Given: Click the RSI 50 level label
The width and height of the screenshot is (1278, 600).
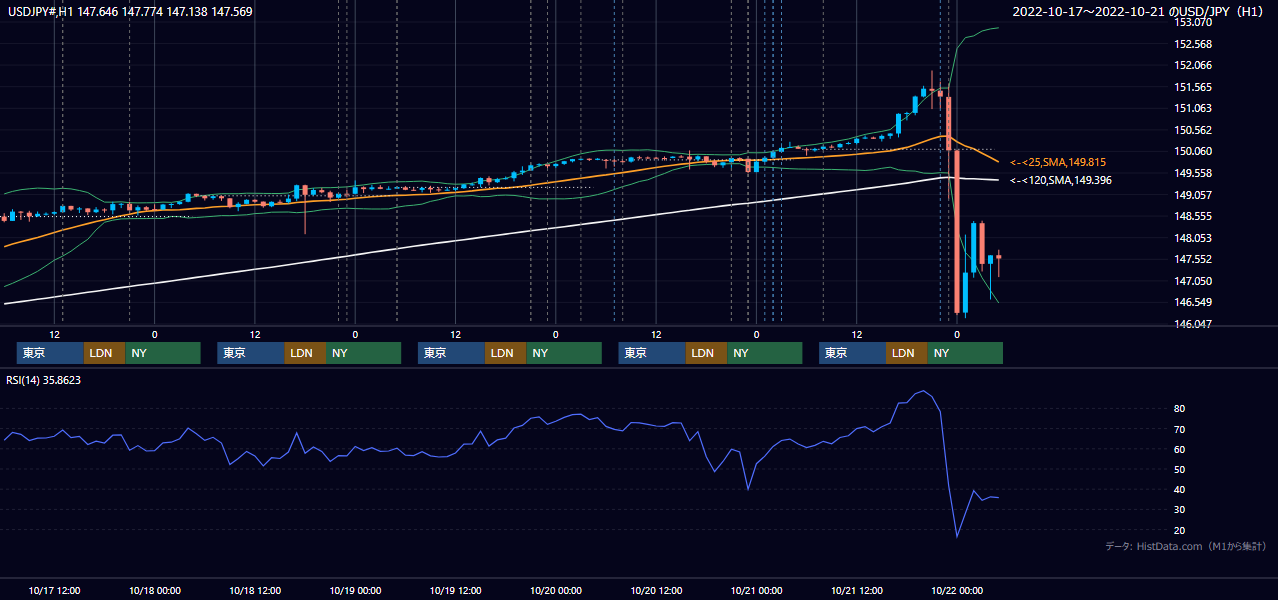Looking at the screenshot, I should 1180,469.
